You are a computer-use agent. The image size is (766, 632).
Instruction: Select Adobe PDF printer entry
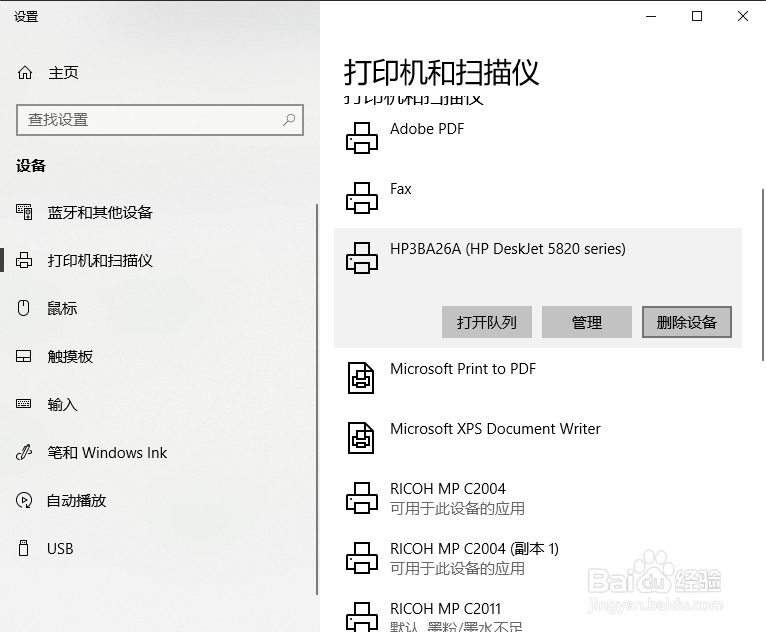pyautogui.click(x=538, y=138)
